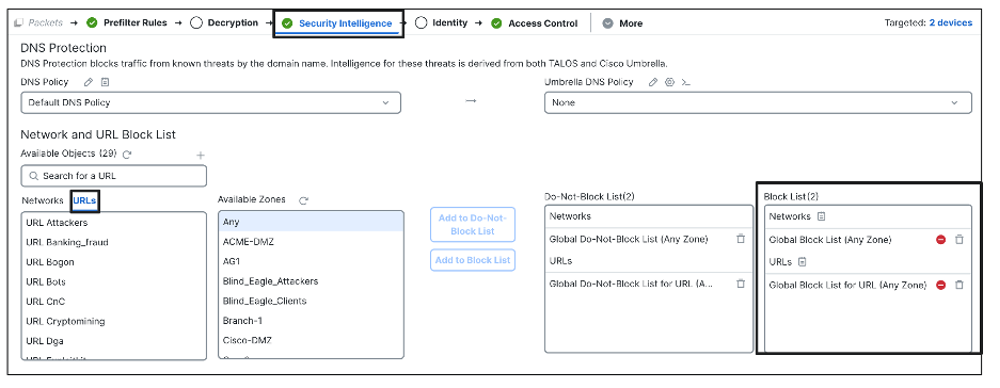The height and width of the screenshot is (388, 1000).
Task: Refresh the Available Objects list
Action: [x=127, y=154]
